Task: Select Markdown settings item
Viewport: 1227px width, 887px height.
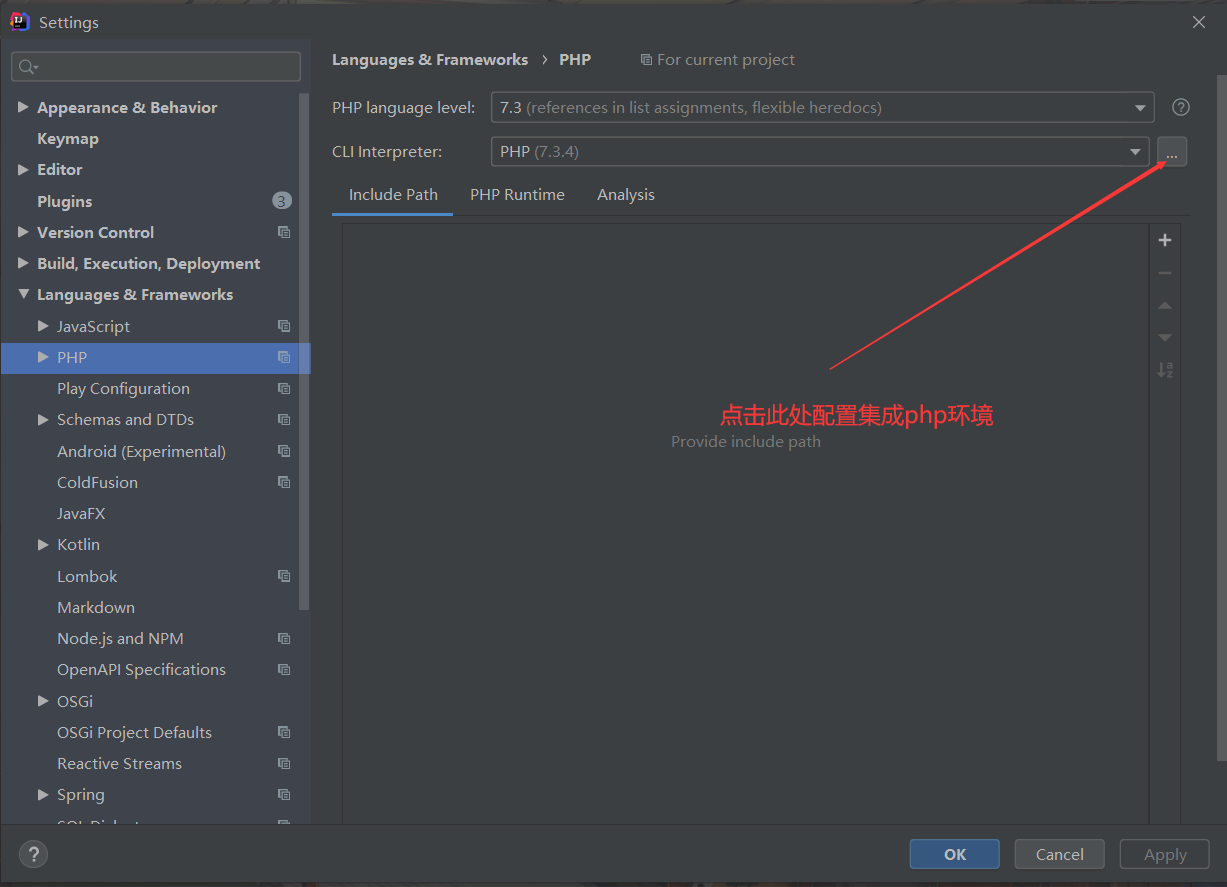Action: tap(96, 607)
